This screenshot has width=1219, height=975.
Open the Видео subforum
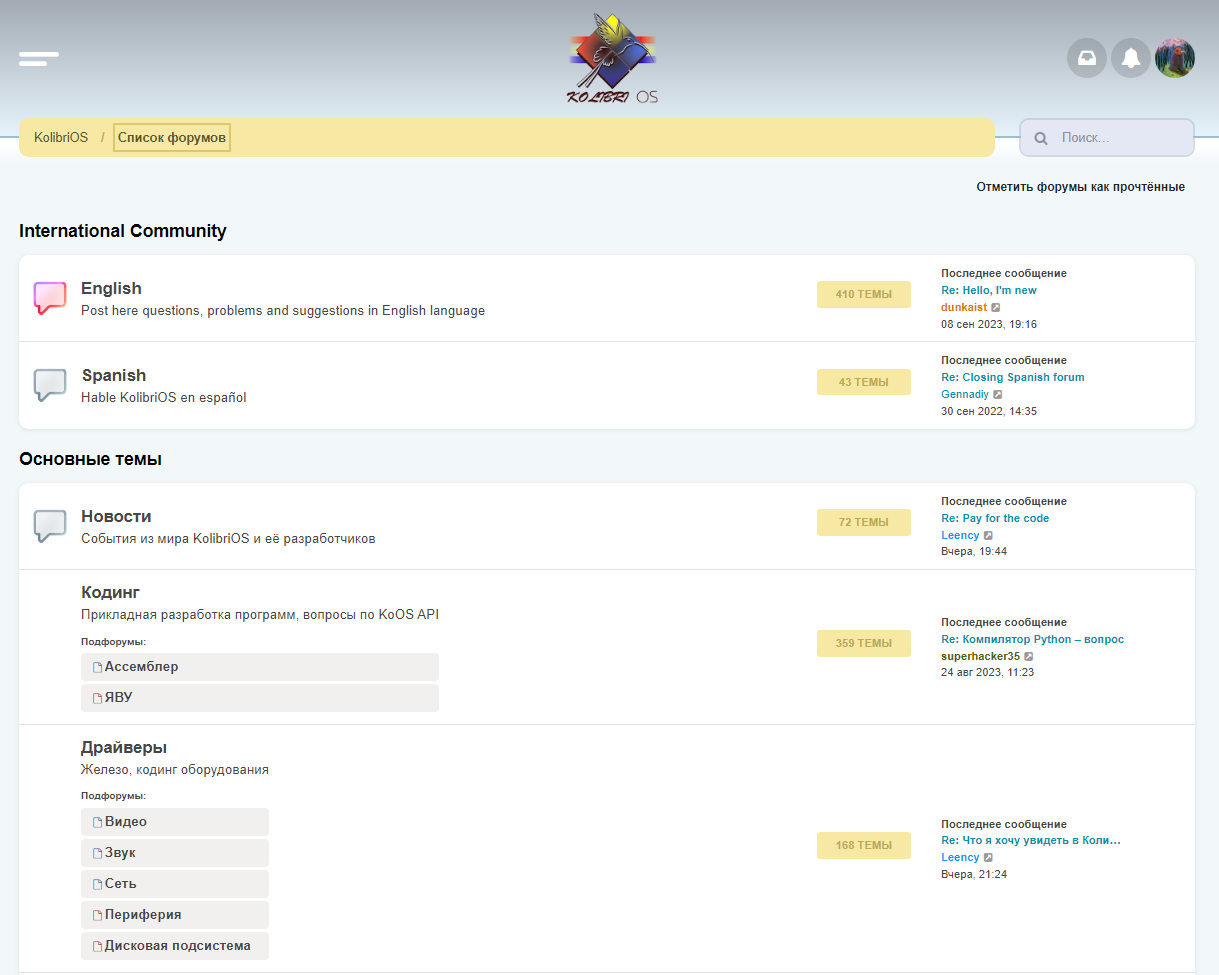(x=125, y=822)
